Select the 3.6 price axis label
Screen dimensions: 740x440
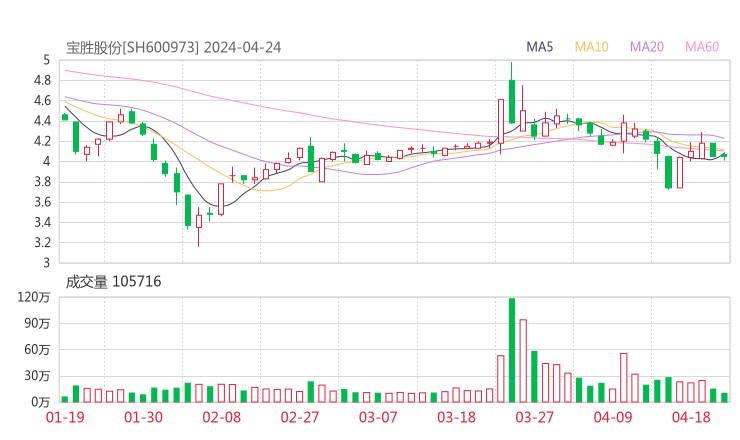click(x=42, y=202)
